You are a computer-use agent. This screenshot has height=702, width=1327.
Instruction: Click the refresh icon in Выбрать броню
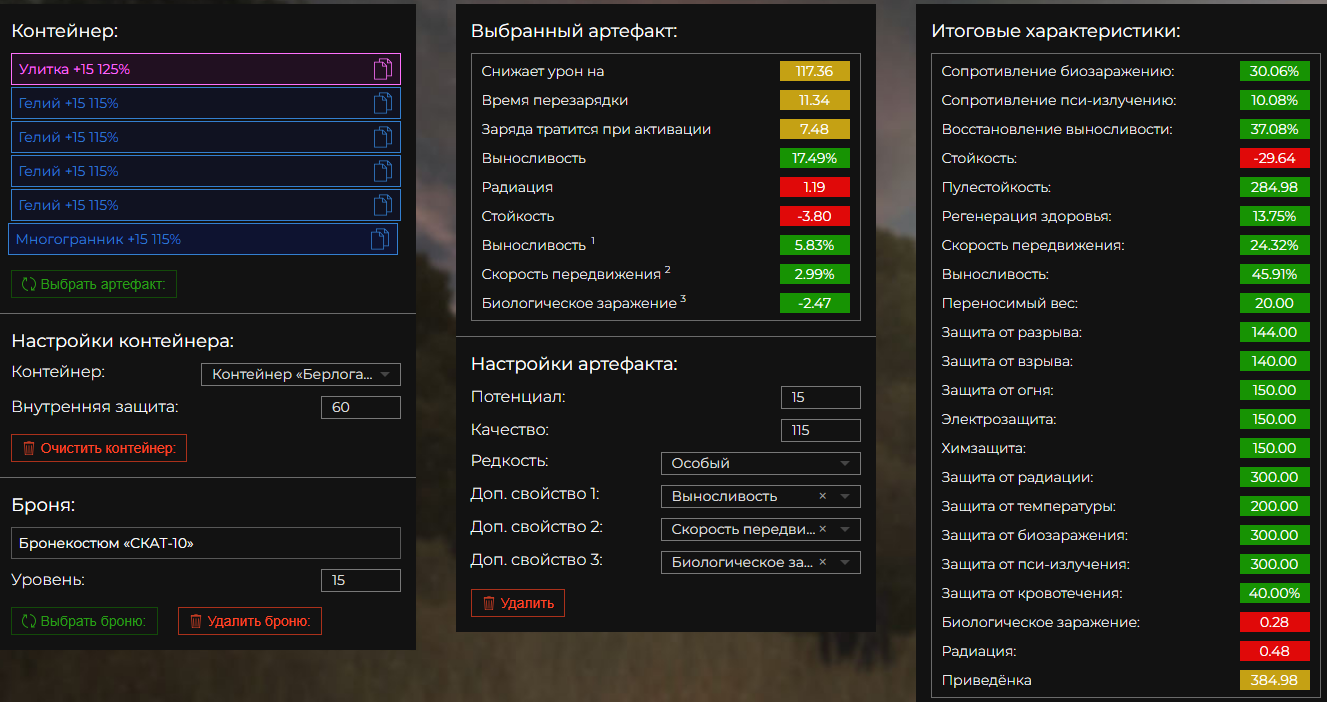point(28,621)
